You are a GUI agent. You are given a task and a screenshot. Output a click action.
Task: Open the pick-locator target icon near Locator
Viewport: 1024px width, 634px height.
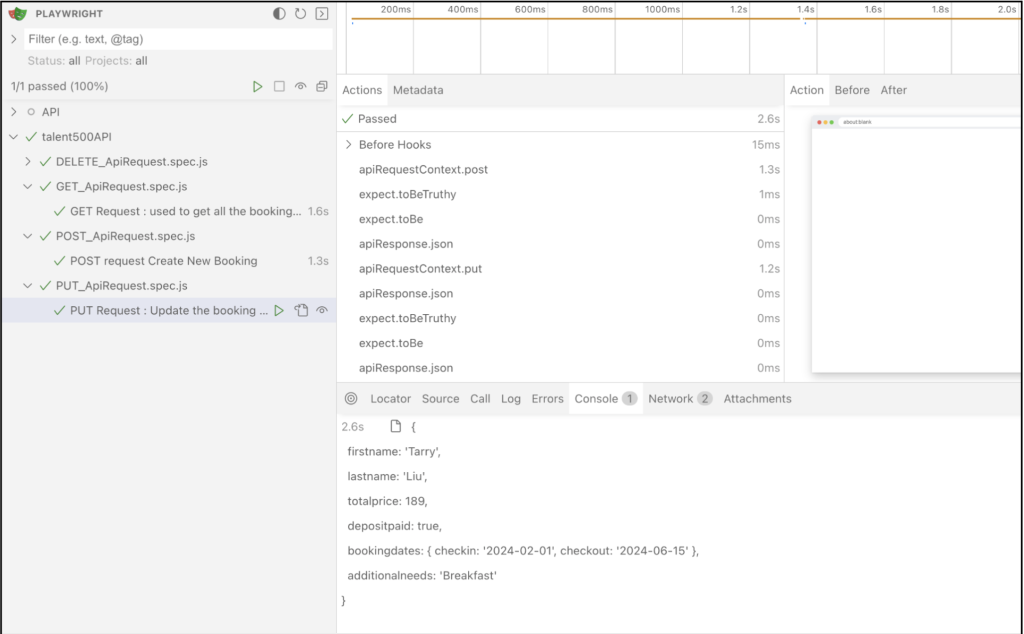(350, 398)
